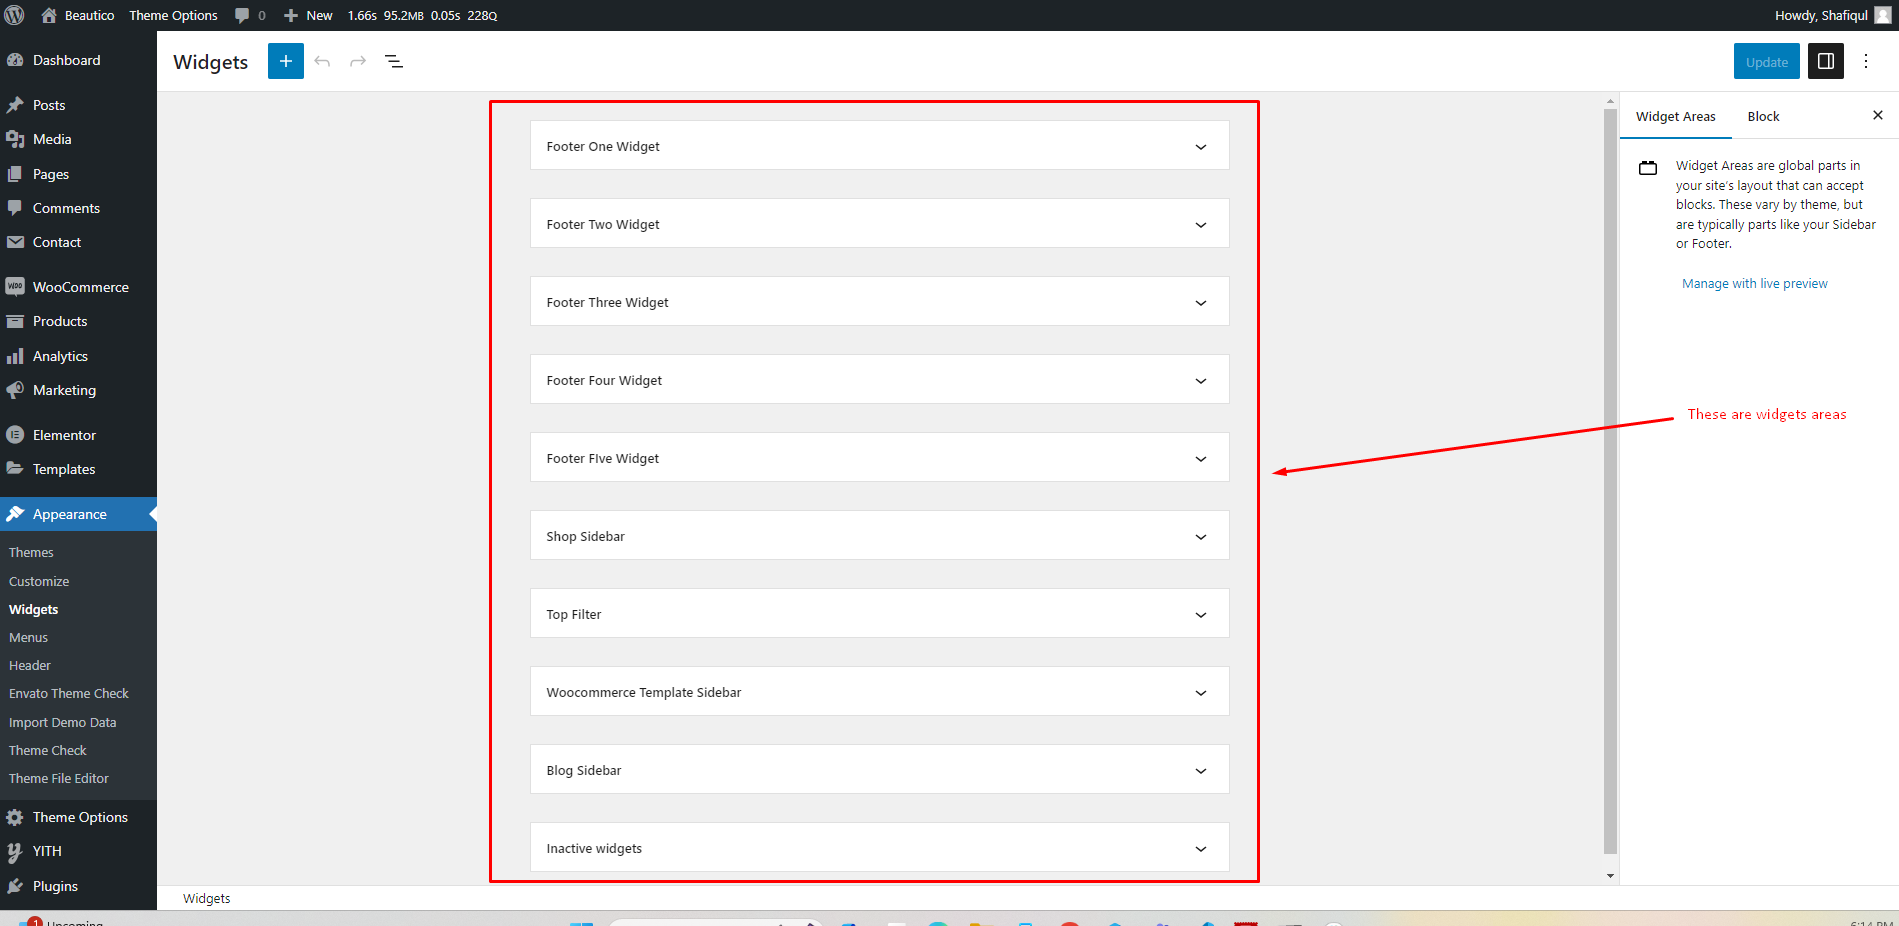1899x926 pixels.
Task: Click the Templates folder icon
Action: point(15,469)
